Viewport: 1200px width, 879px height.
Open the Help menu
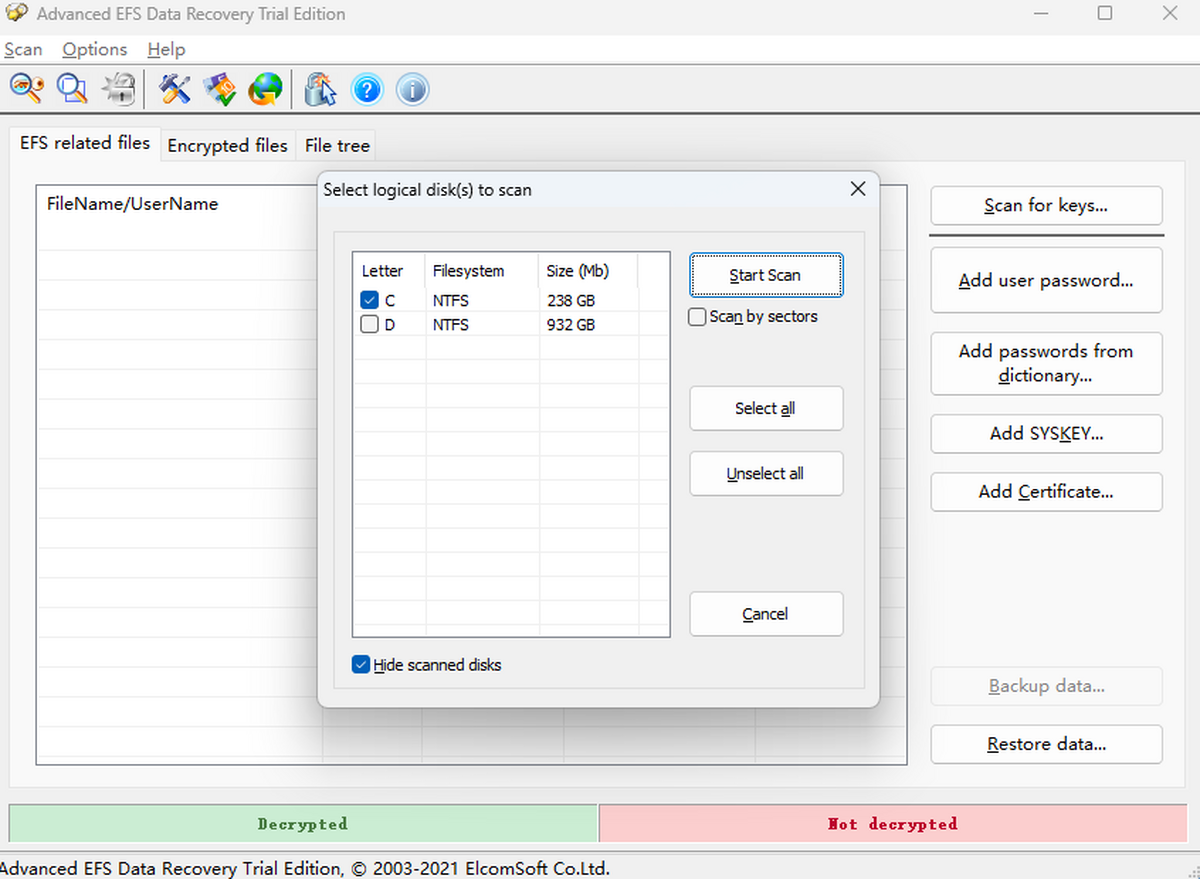166,49
